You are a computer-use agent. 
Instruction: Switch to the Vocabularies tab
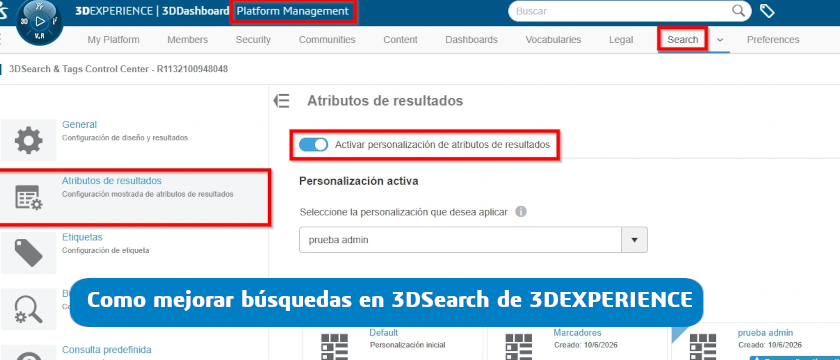tap(553, 40)
